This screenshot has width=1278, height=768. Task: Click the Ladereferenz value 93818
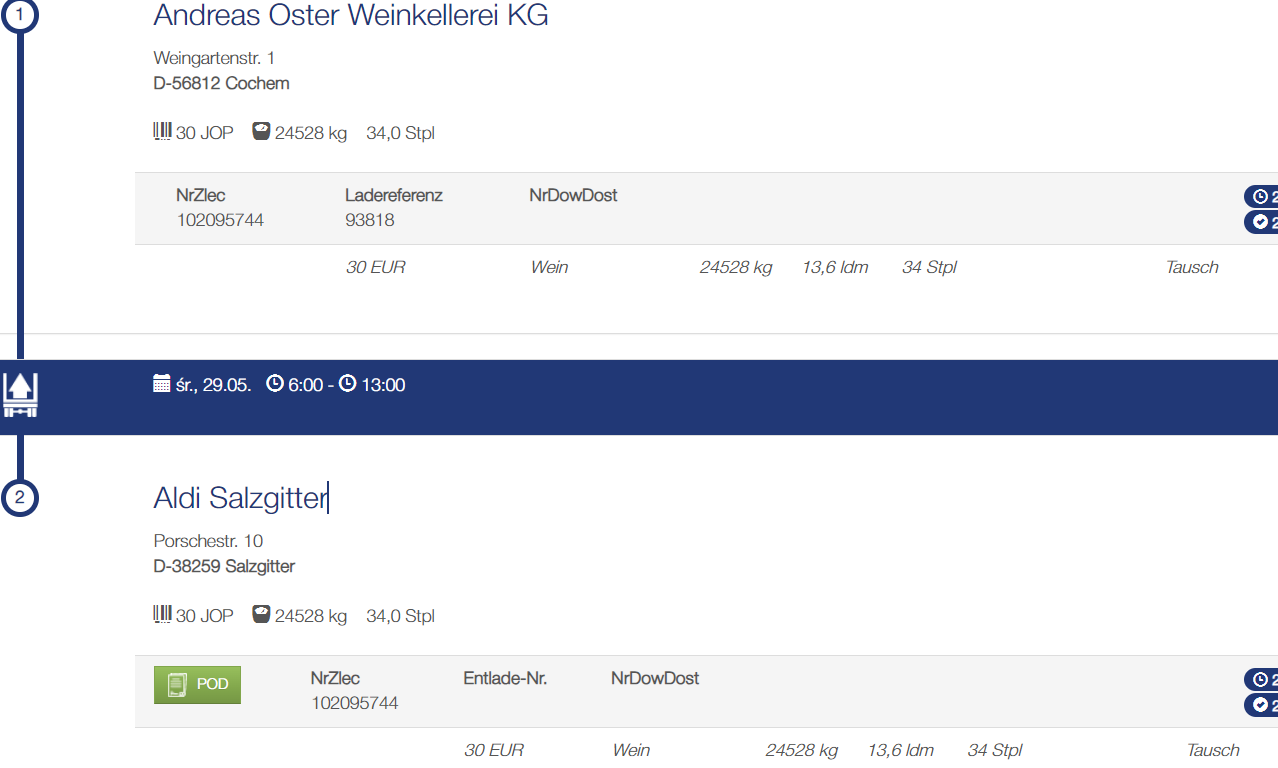tap(370, 220)
